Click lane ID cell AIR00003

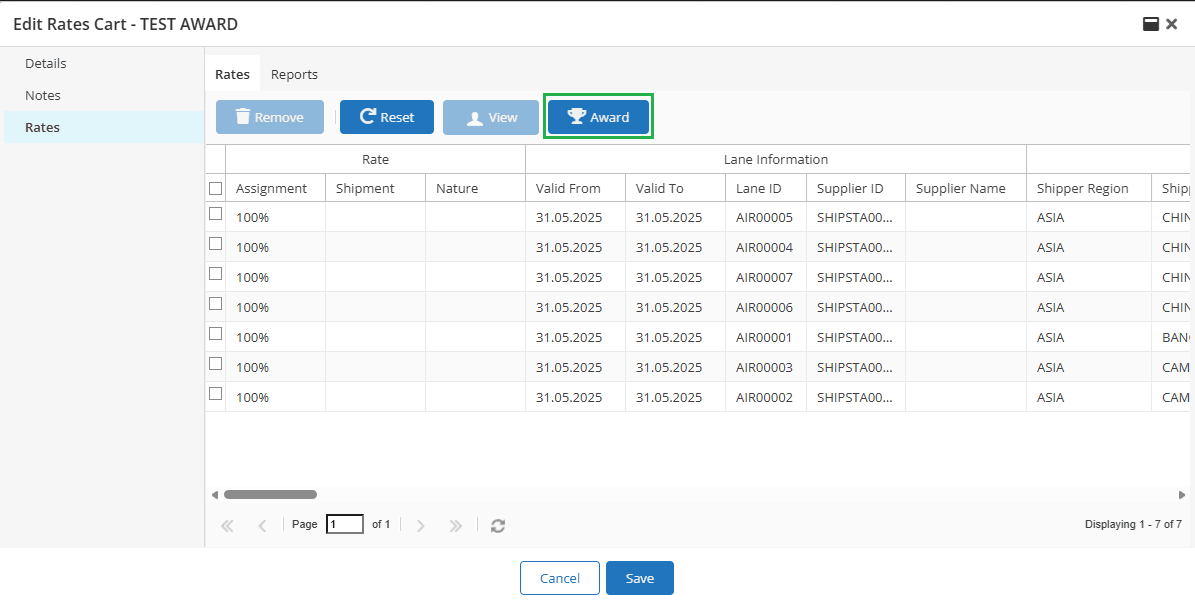(x=766, y=367)
